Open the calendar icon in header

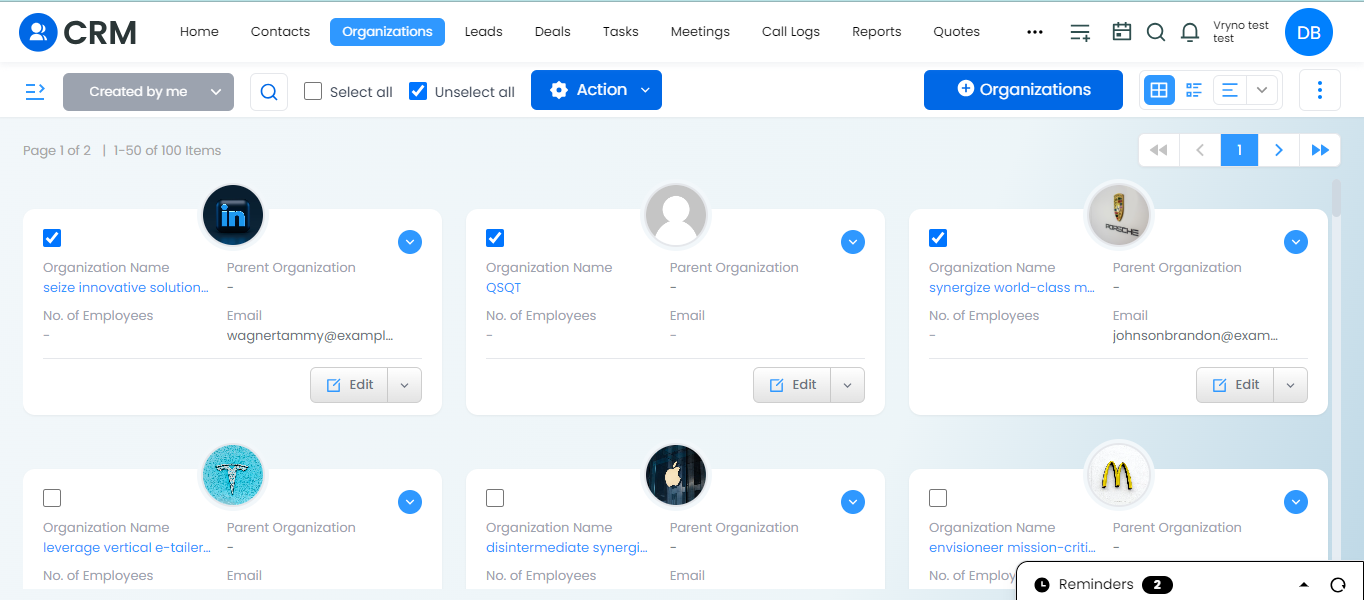tap(1122, 32)
